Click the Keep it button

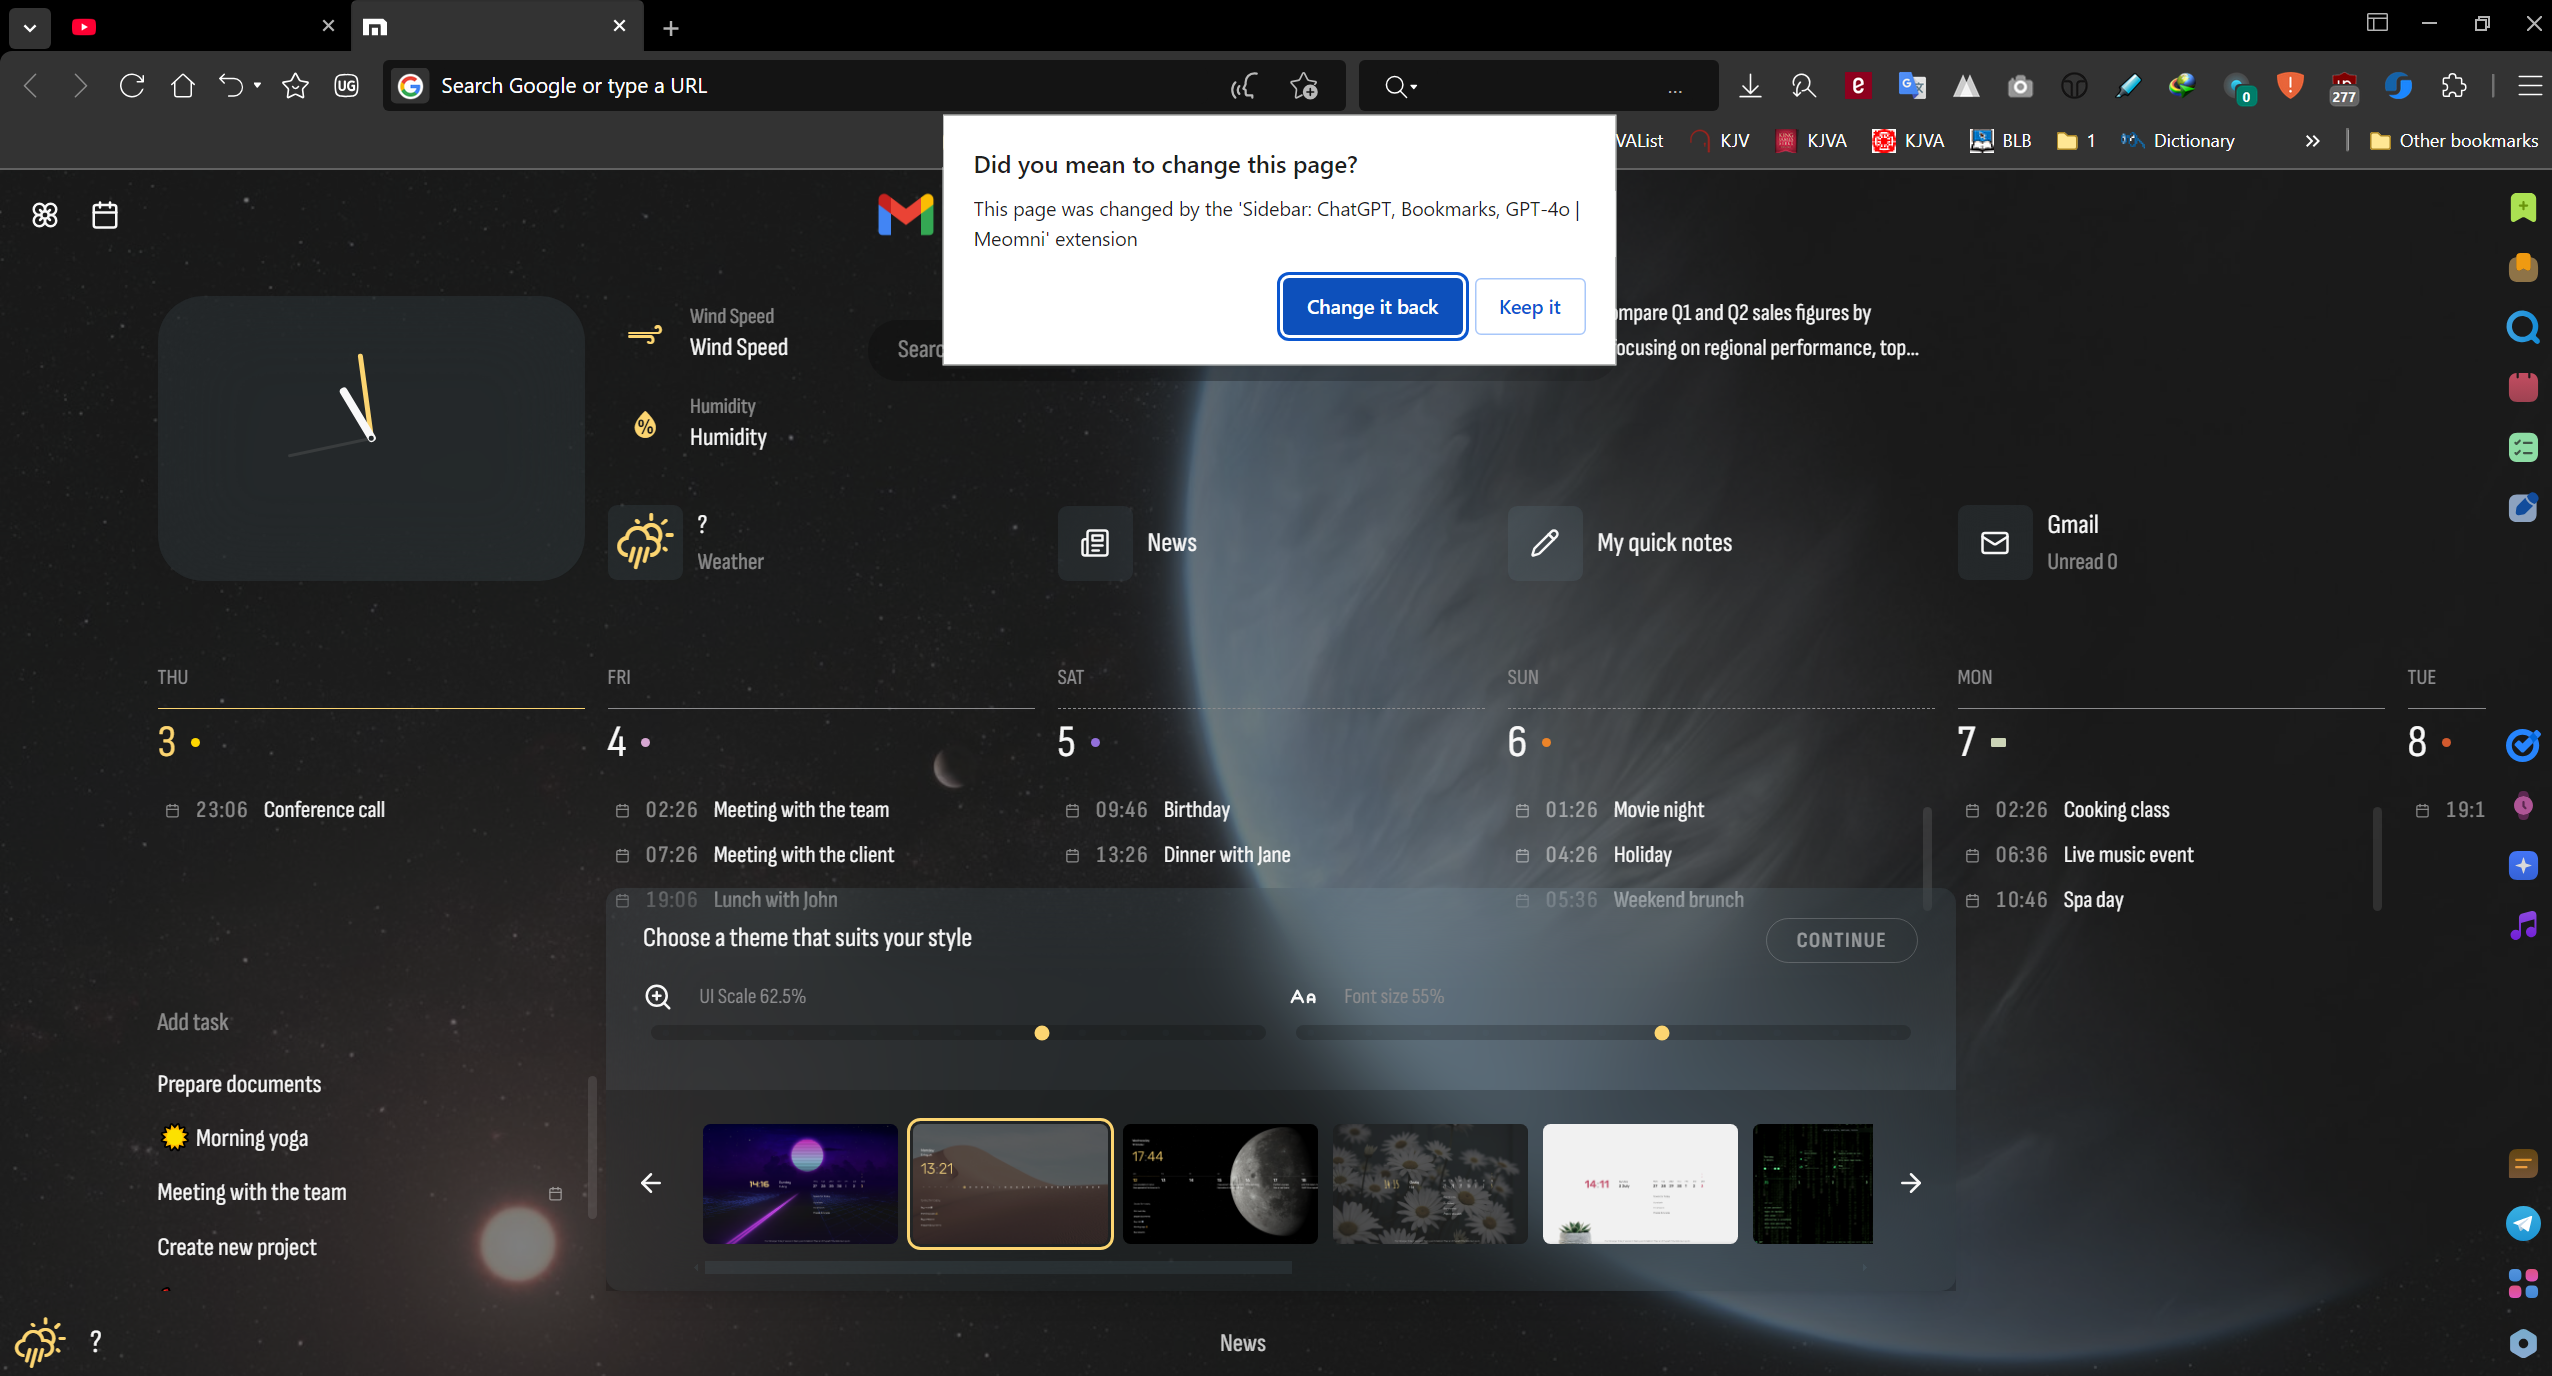pyautogui.click(x=1529, y=307)
